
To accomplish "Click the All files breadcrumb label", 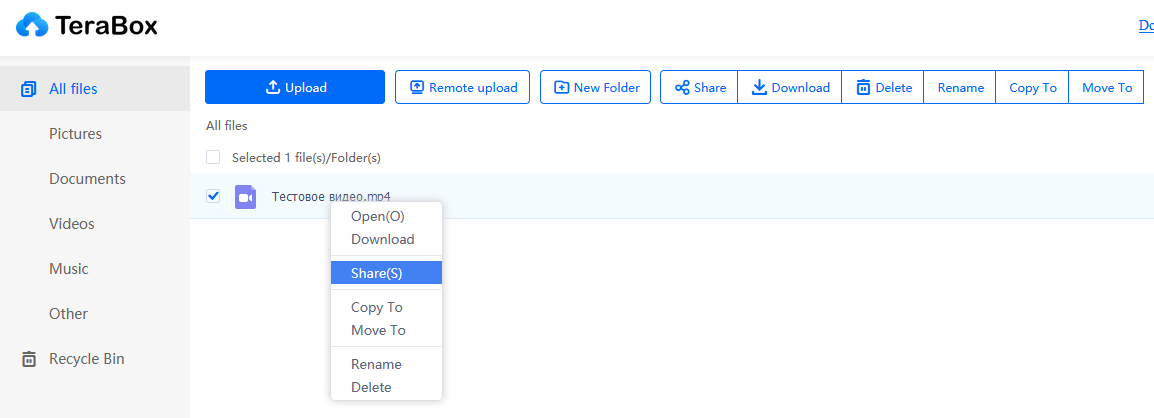I will (227, 126).
